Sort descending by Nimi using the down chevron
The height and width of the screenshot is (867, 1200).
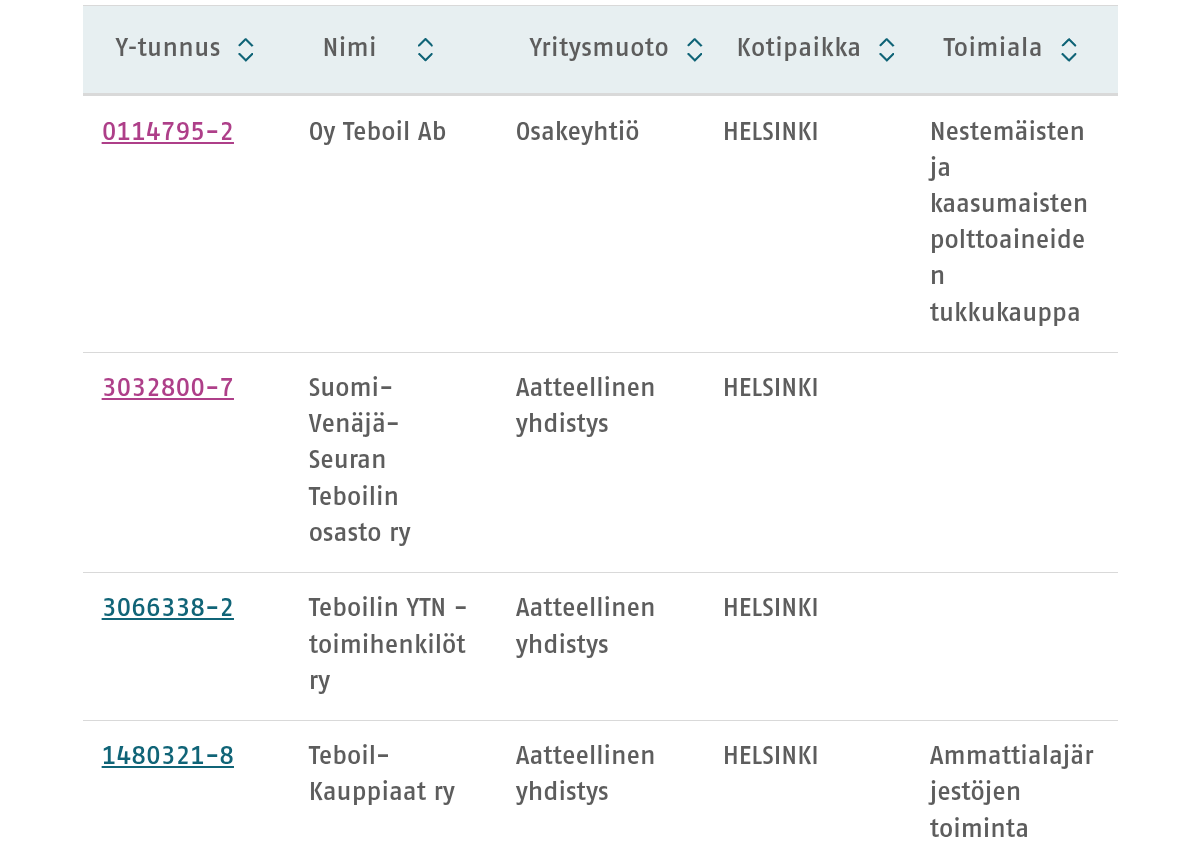coord(425,56)
